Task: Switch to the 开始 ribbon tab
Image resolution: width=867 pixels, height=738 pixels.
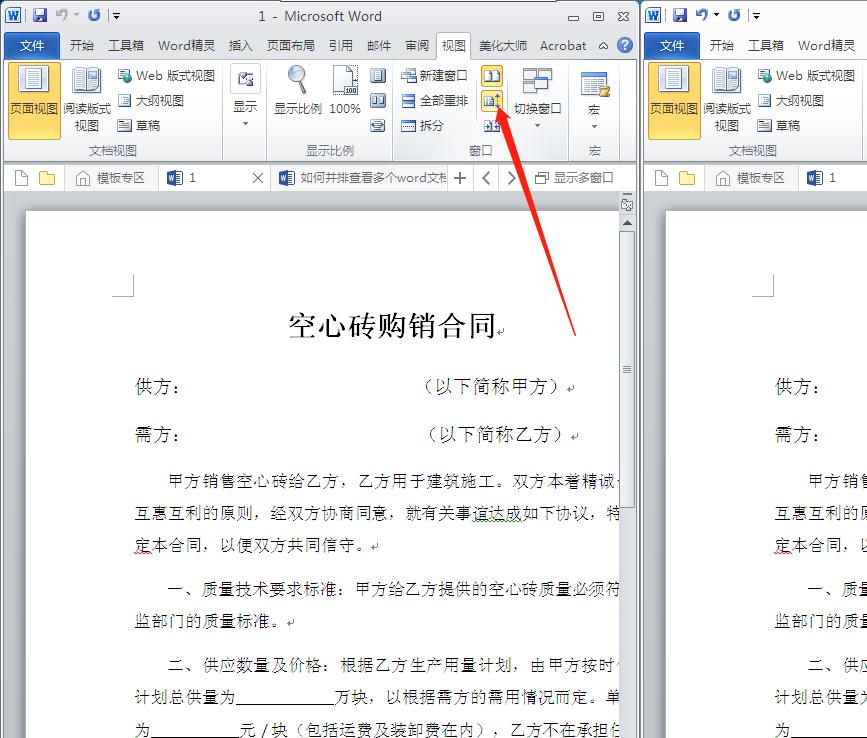Action: tap(82, 45)
